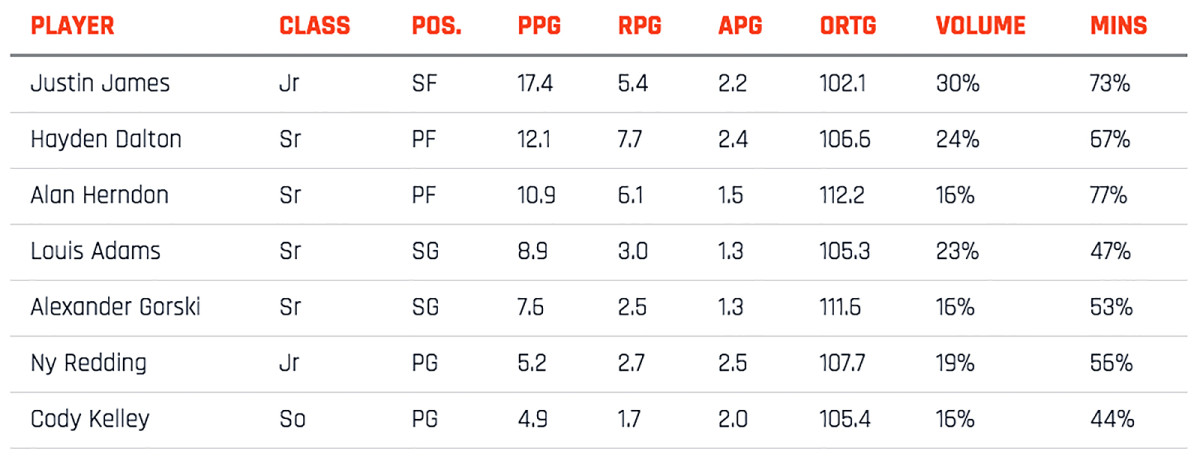Click the POS. column header
The image size is (1200, 467).
[x=437, y=25]
